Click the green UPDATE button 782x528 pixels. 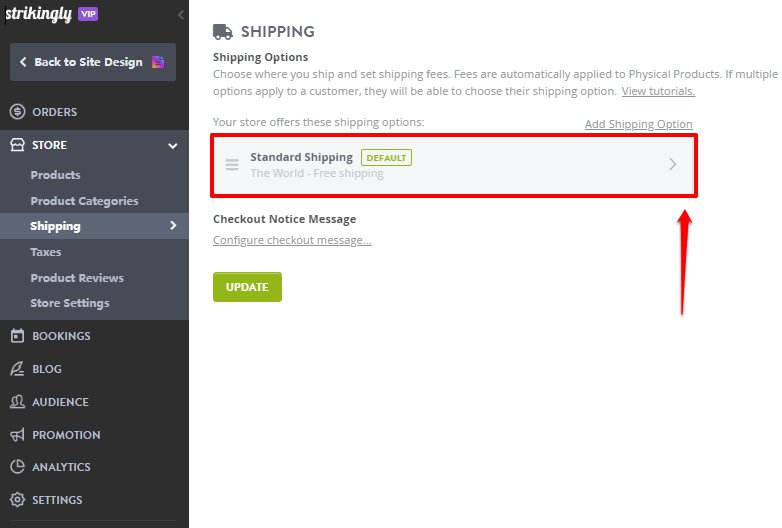pyautogui.click(x=247, y=287)
